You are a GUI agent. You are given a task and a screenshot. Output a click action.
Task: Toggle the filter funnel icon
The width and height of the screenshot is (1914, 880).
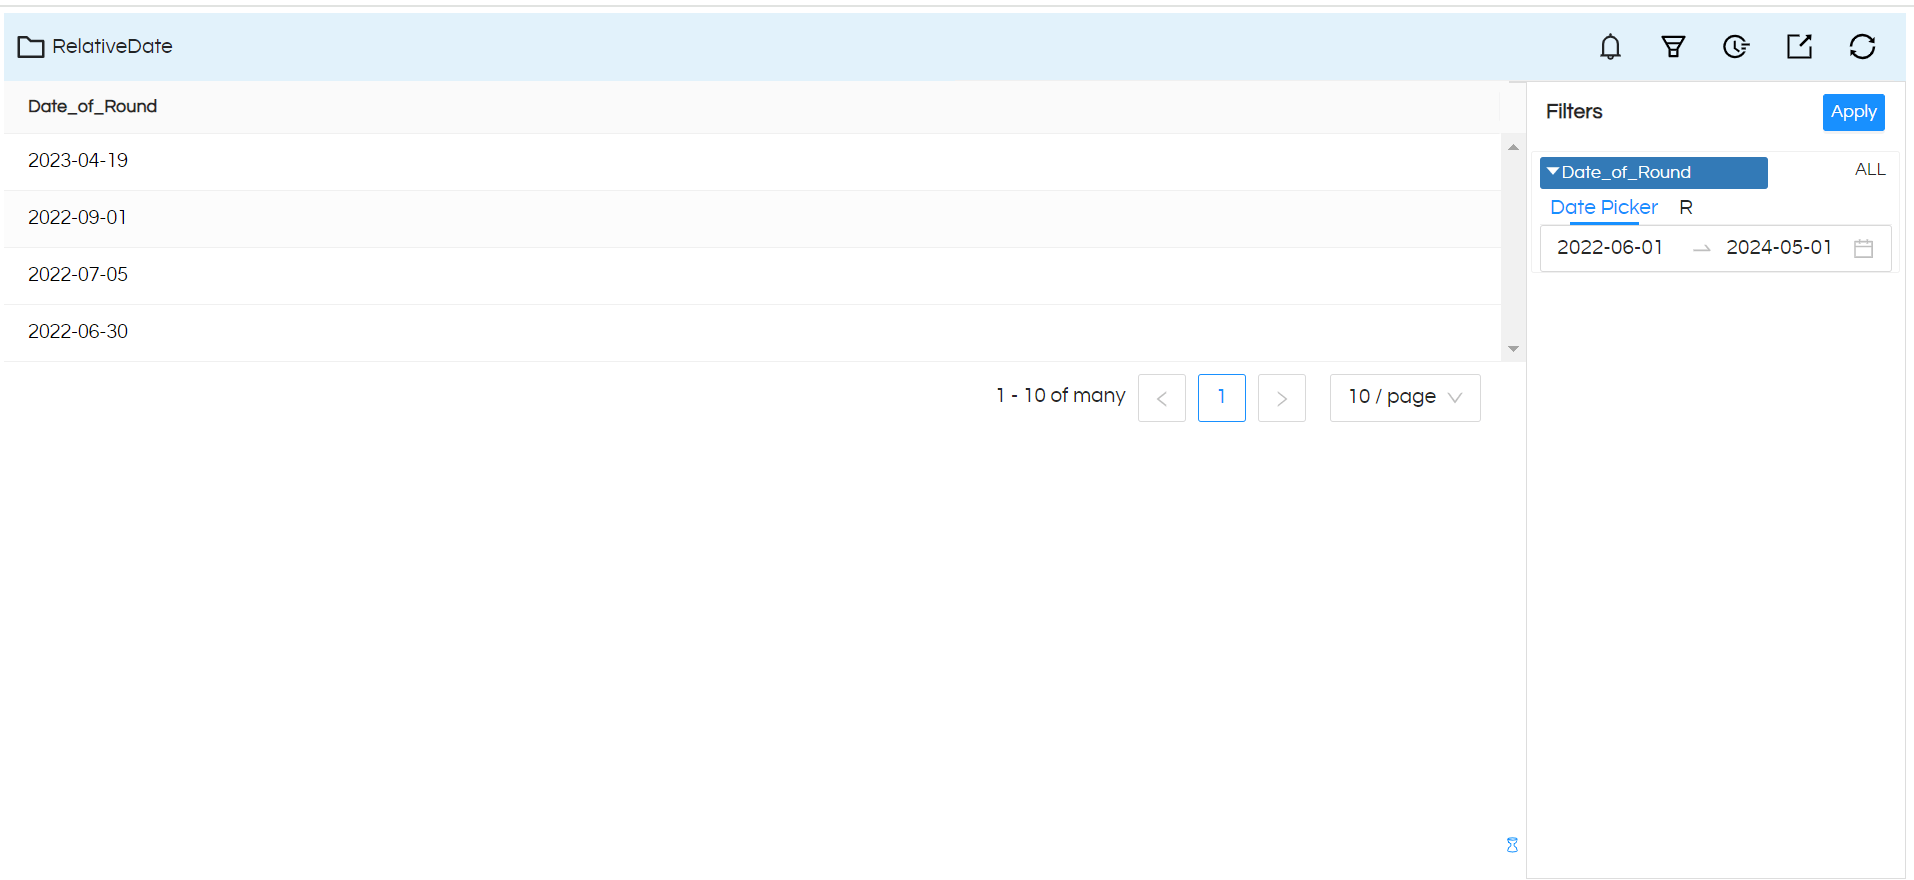point(1673,47)
